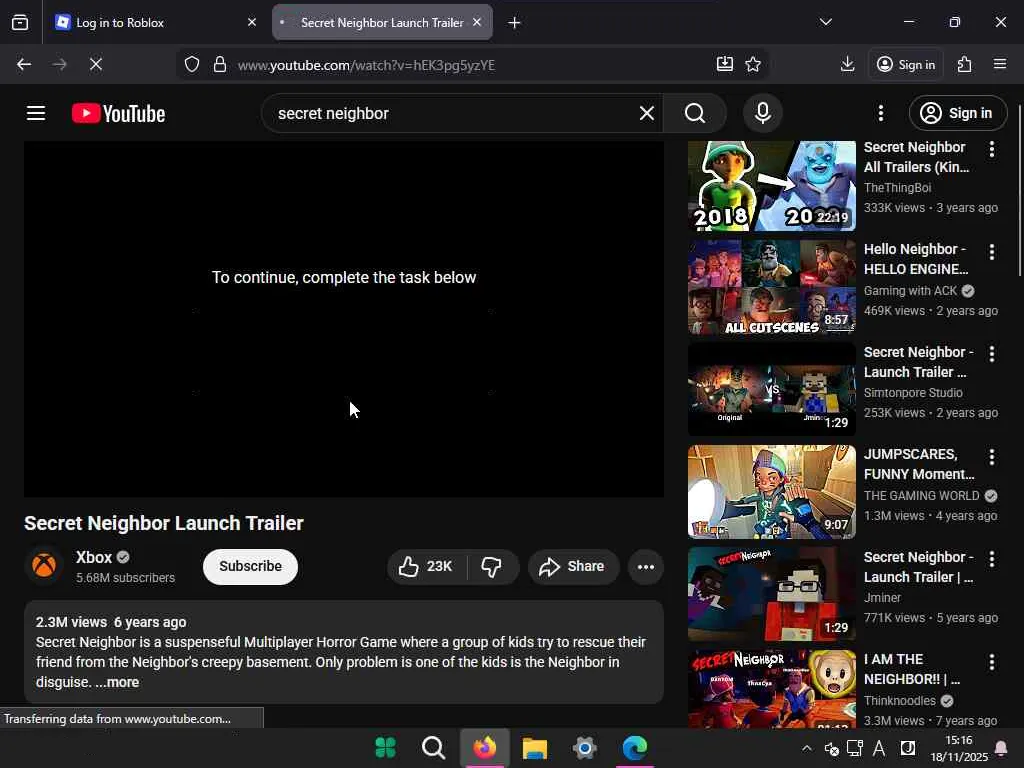Go back to the previous page
Image resolution: width=1024 pixels, height=768 pixels.
coord(24,64)
